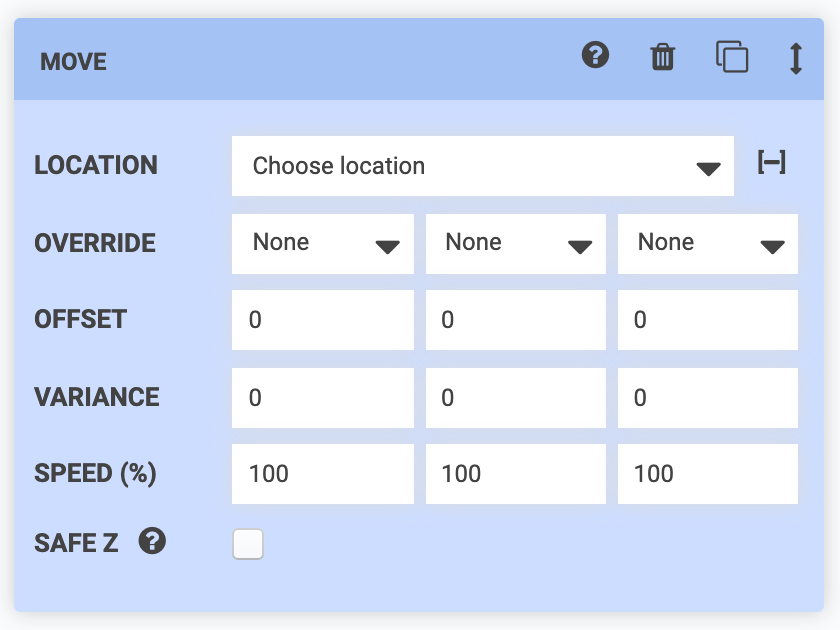
Task: Click the LOCATION label
Action: tap(96, 165)
